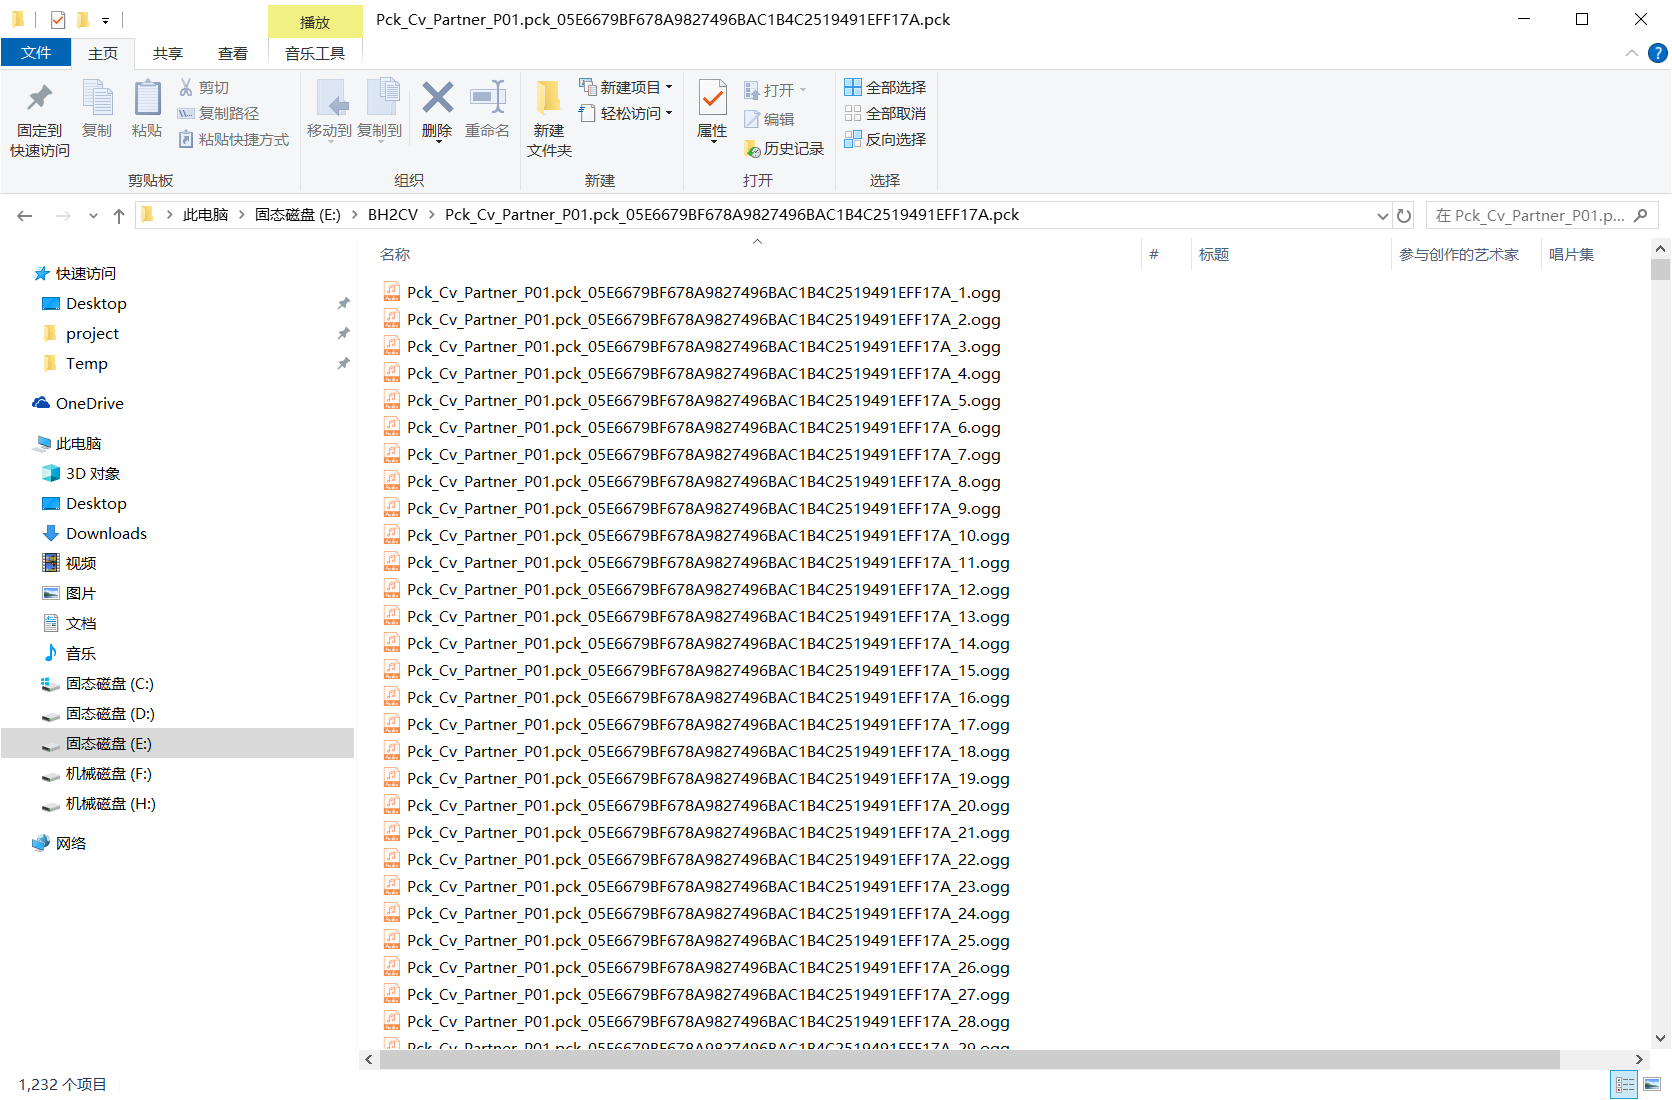Image resolution: width=1672 pixels, height=1100 pixels.
Task: Collapse the ribbon with the chevron
Action: coord(1632,53)
